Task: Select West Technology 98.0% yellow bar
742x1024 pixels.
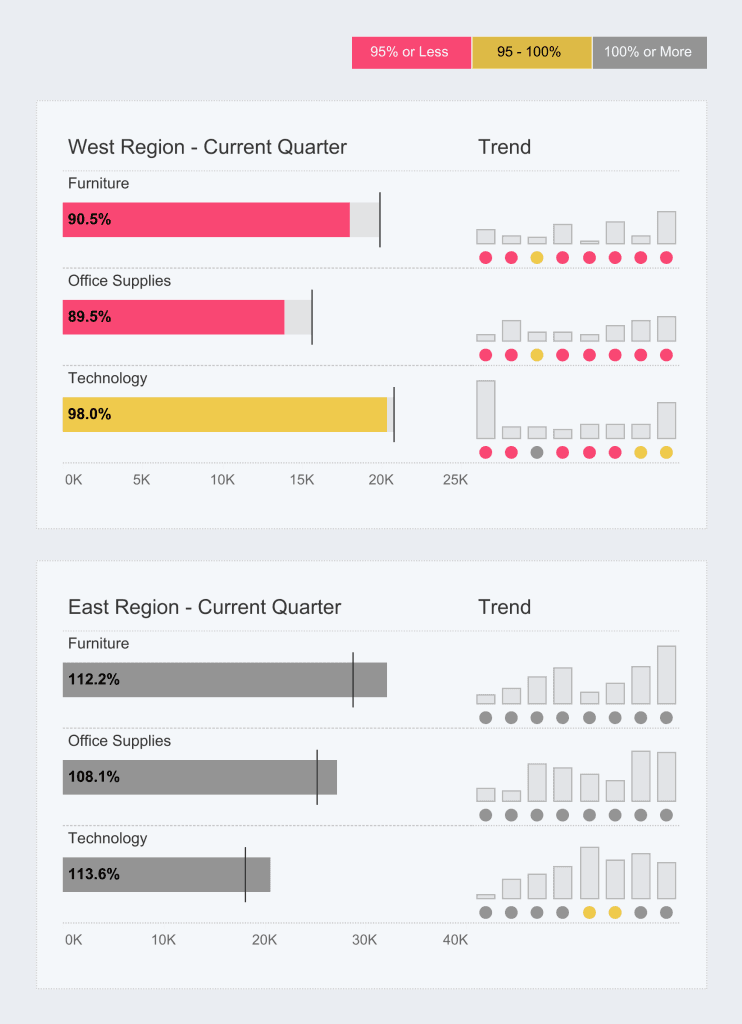Action: (225, 414)
